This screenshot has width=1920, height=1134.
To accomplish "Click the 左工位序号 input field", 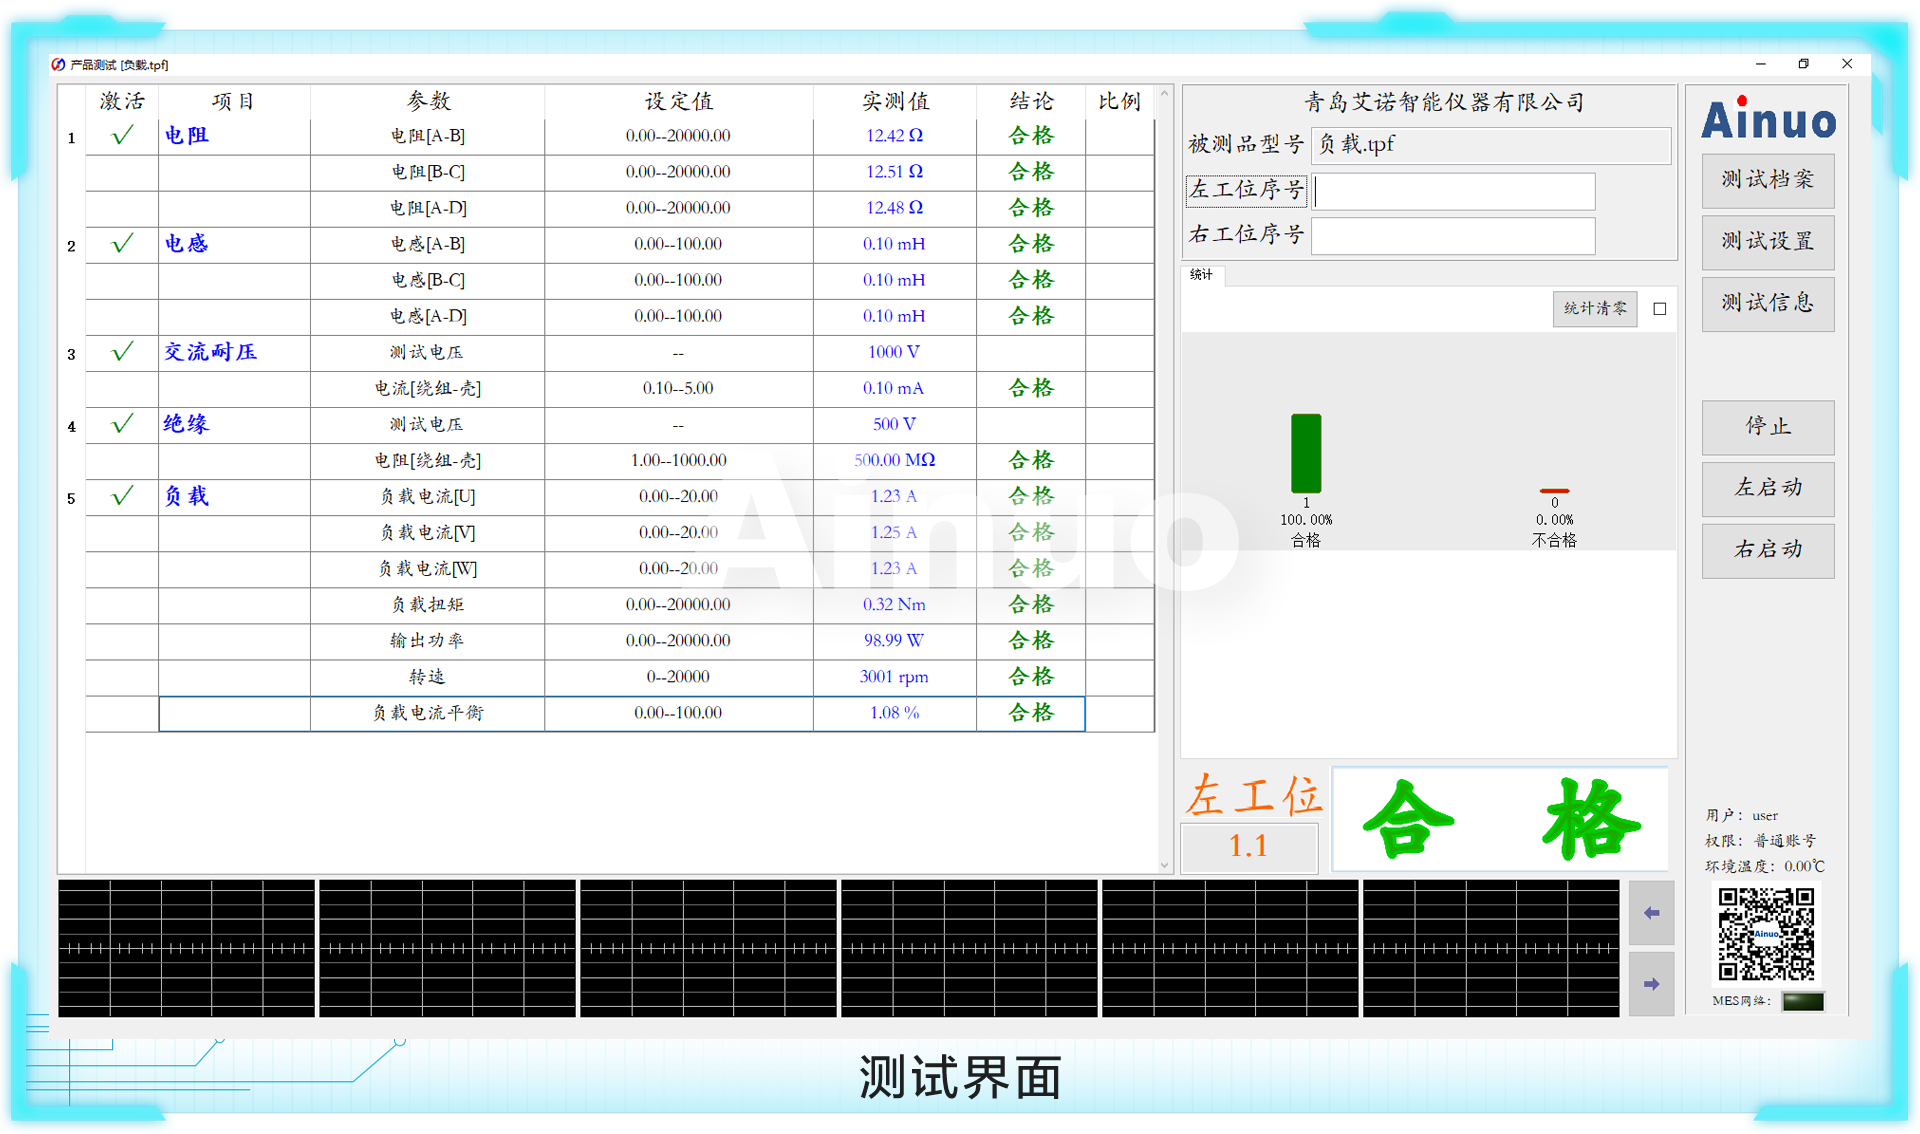I will 1453,191.
